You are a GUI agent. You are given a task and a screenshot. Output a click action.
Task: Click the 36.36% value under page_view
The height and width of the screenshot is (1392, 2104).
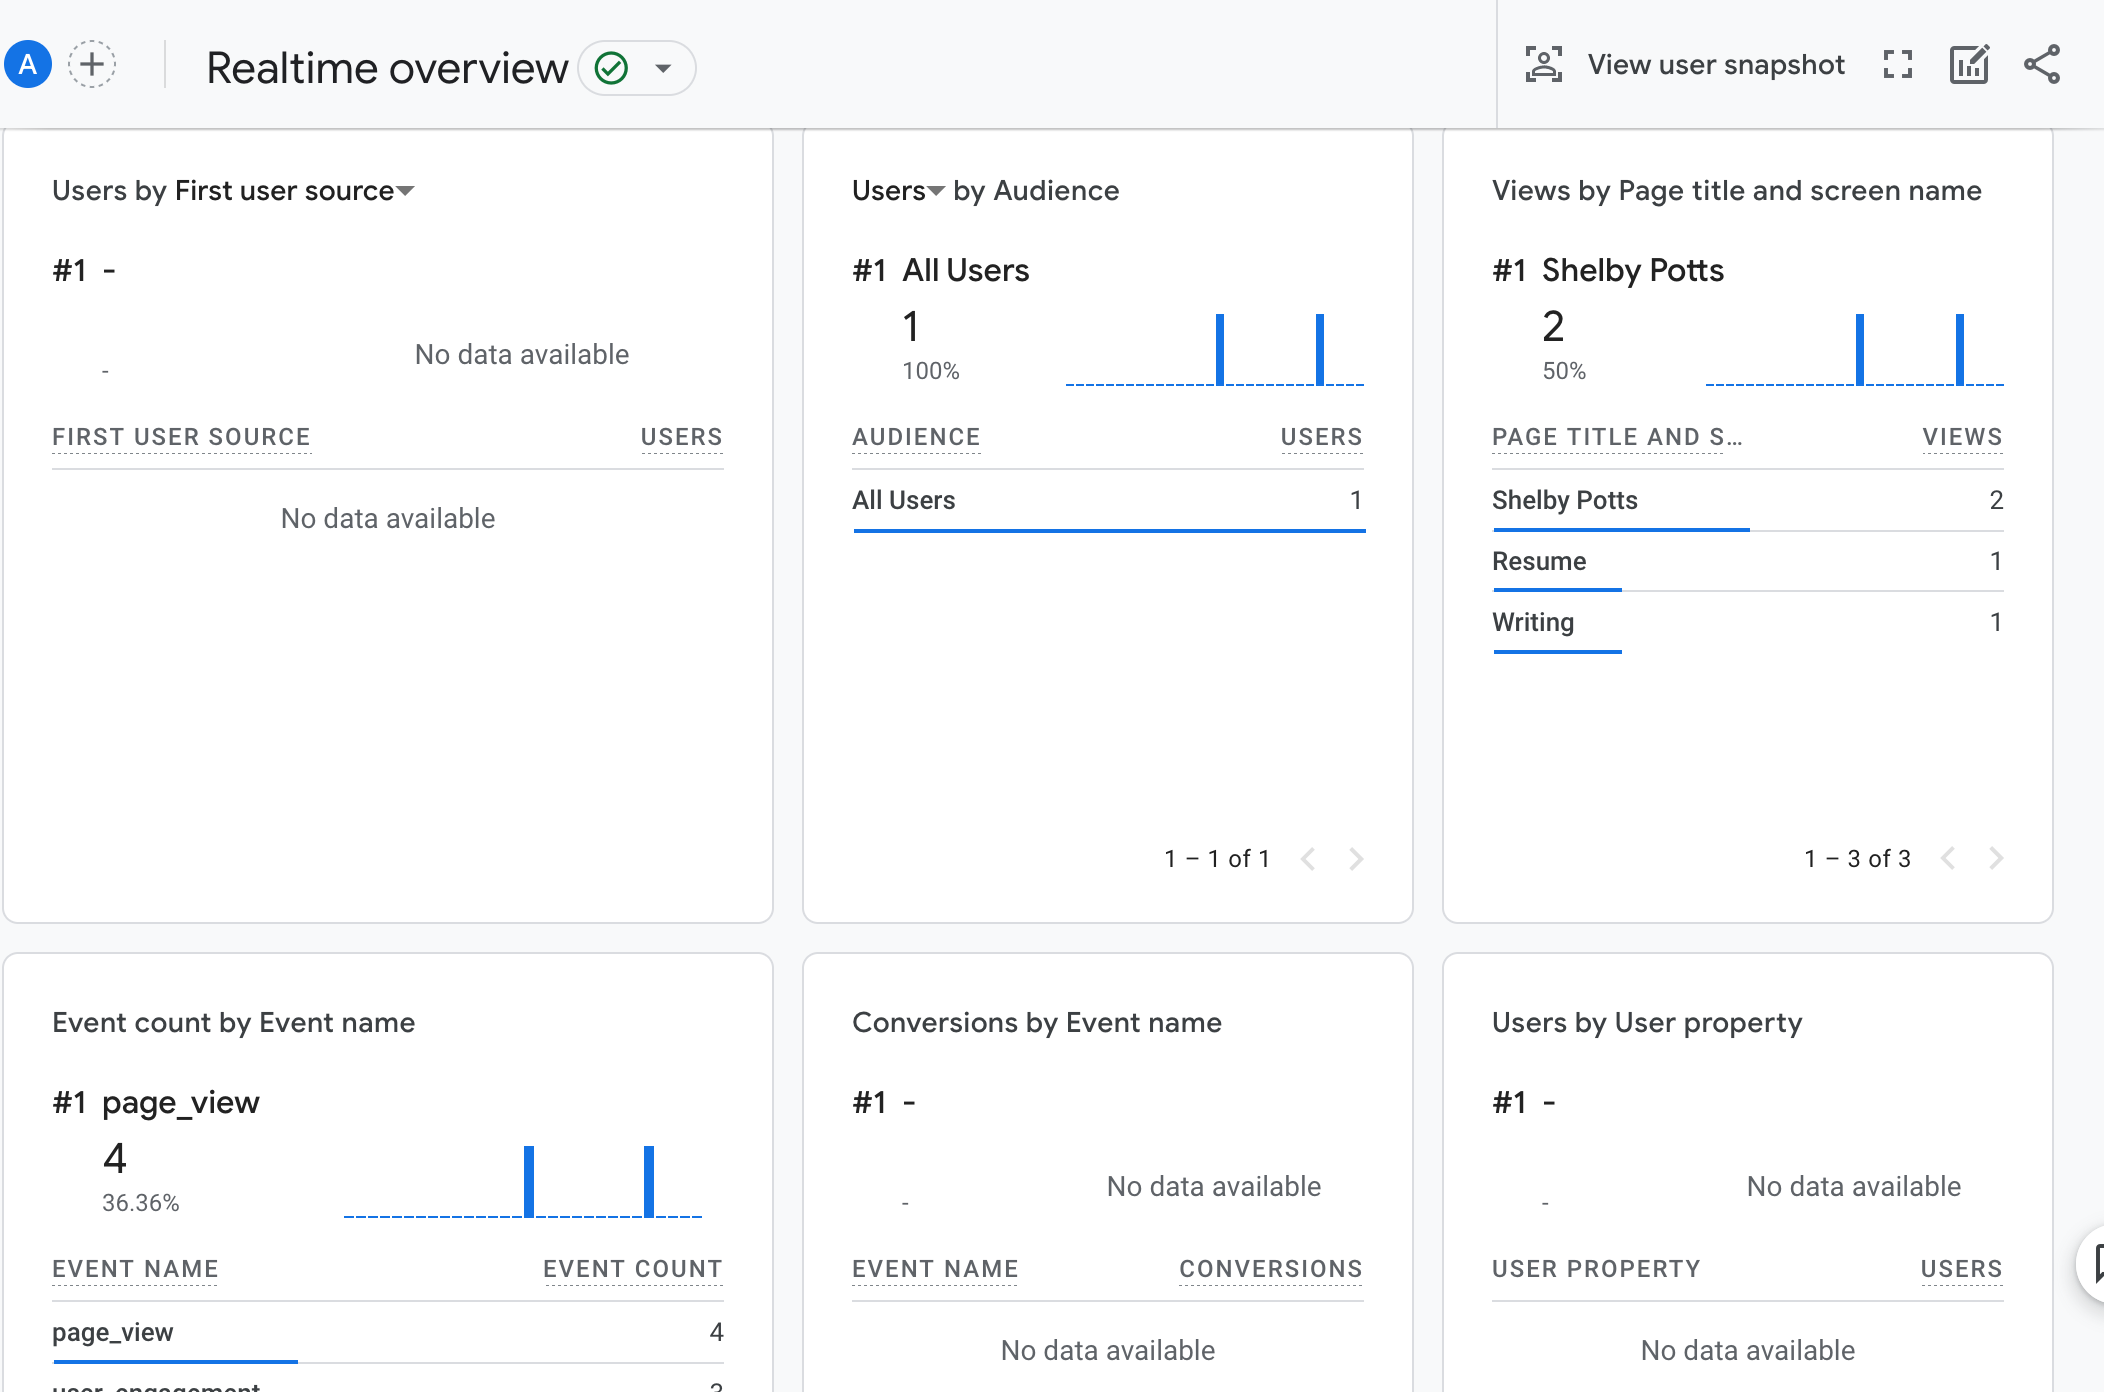[140, 1203]
